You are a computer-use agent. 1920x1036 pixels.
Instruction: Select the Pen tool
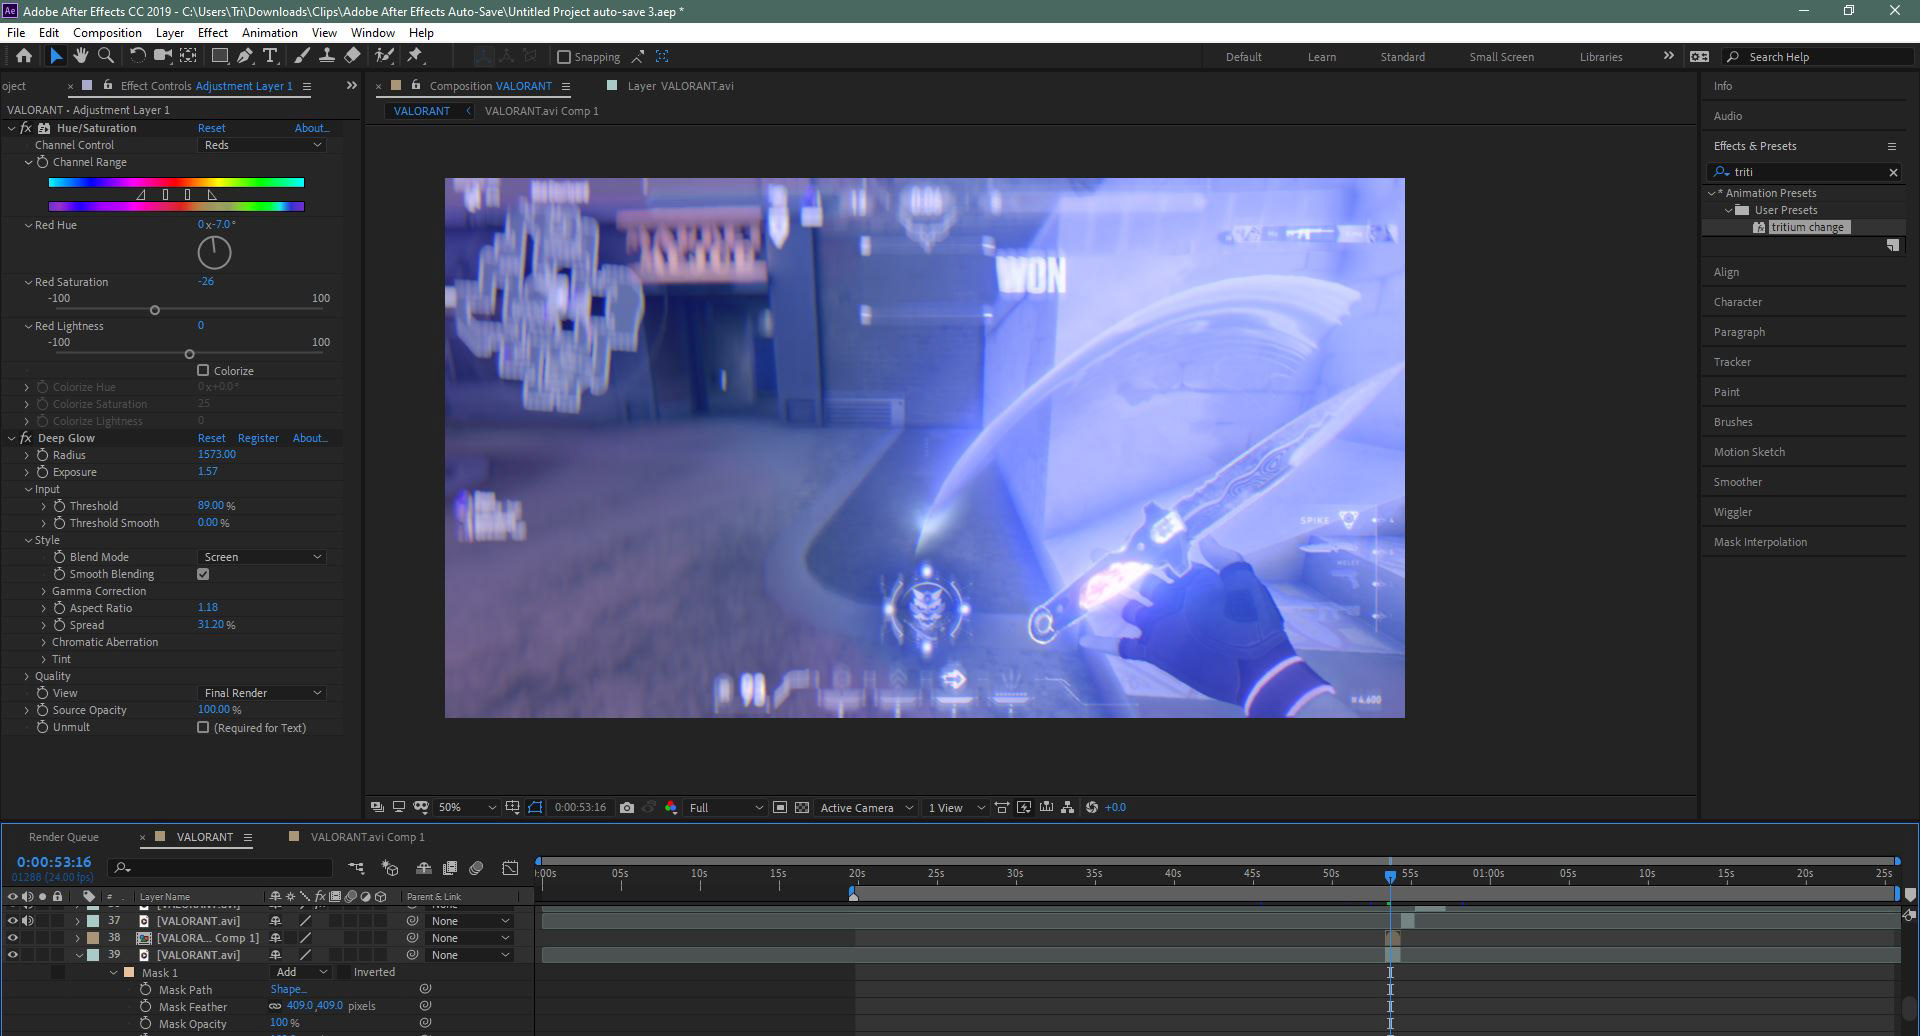(245, 56)
